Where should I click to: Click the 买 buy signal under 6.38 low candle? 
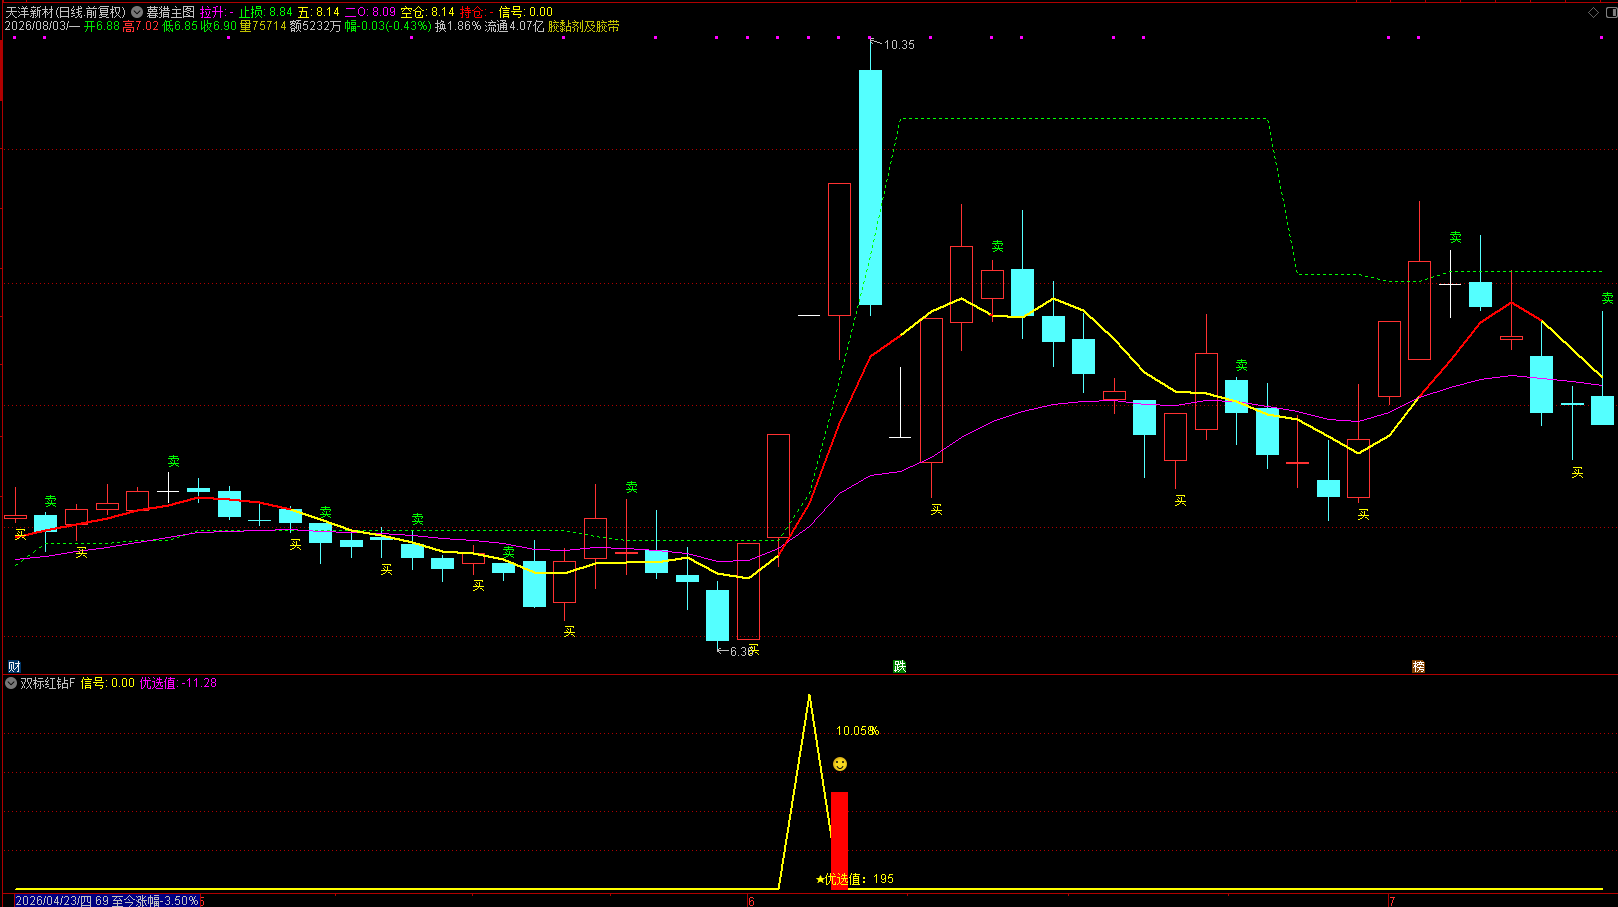[753, 650]
